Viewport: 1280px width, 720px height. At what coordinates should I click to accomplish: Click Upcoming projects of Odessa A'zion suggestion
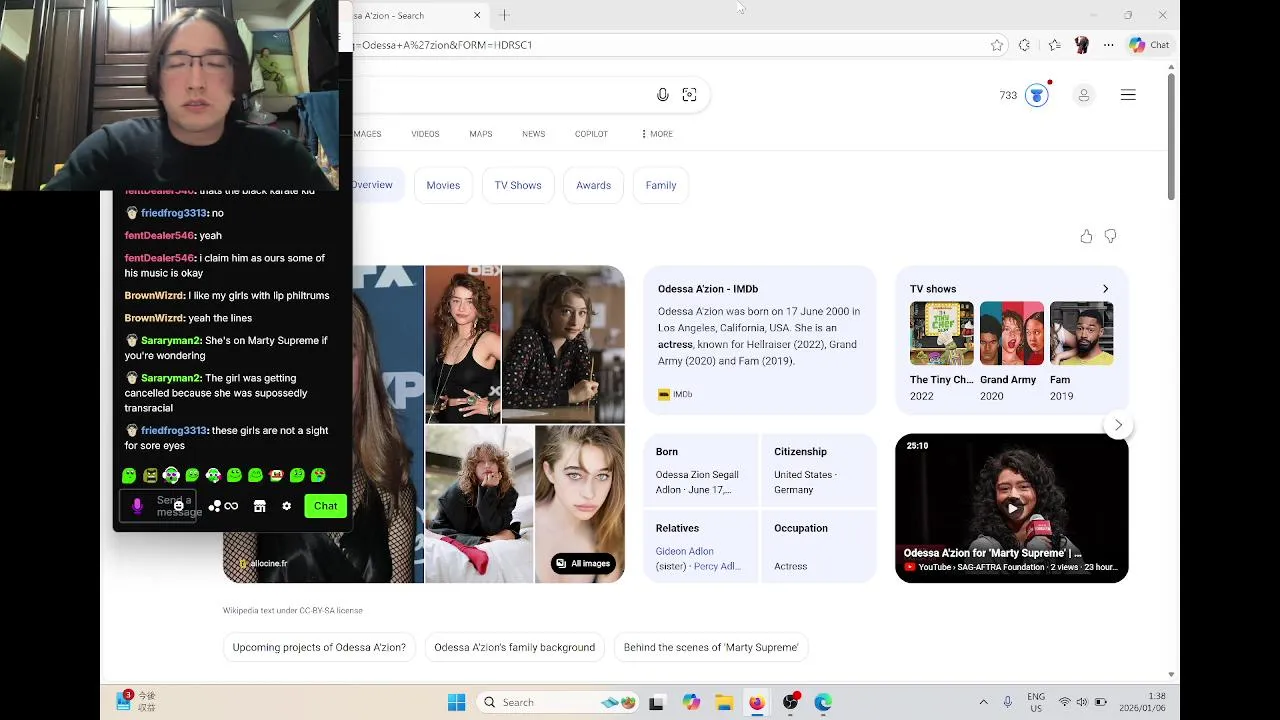click(x=319, y=647)
